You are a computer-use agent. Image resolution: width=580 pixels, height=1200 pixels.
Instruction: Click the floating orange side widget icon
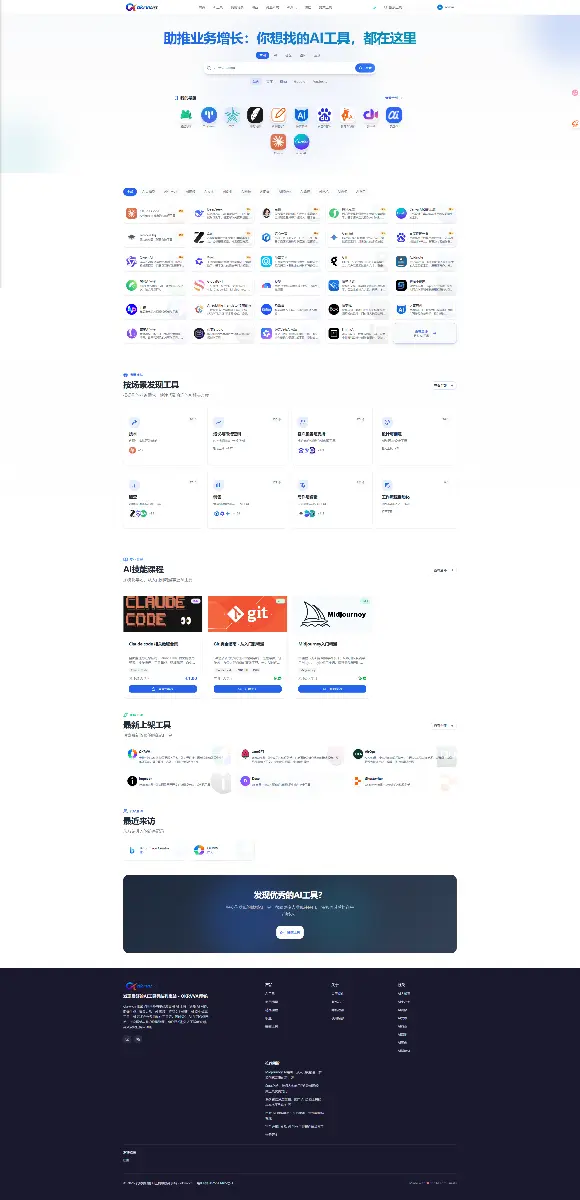[576, 124]
